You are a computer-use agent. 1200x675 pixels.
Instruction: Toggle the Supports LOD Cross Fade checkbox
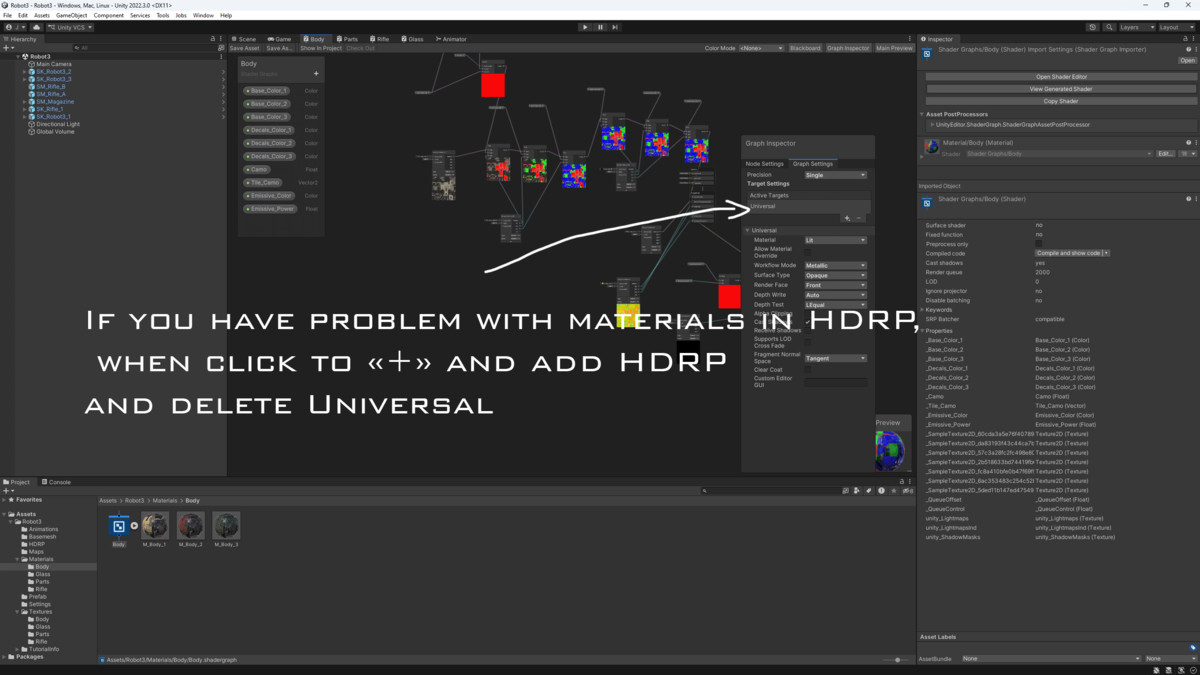pos(808,342)
